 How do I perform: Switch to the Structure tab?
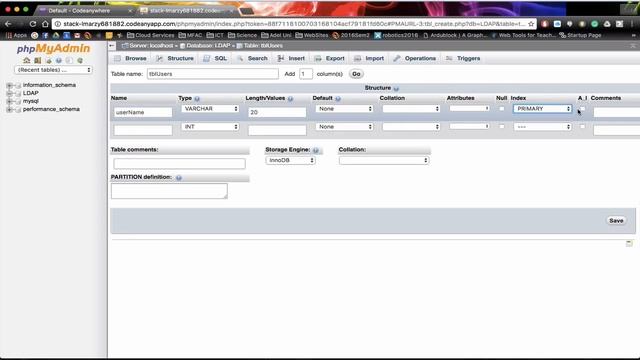tap(175, 59)
